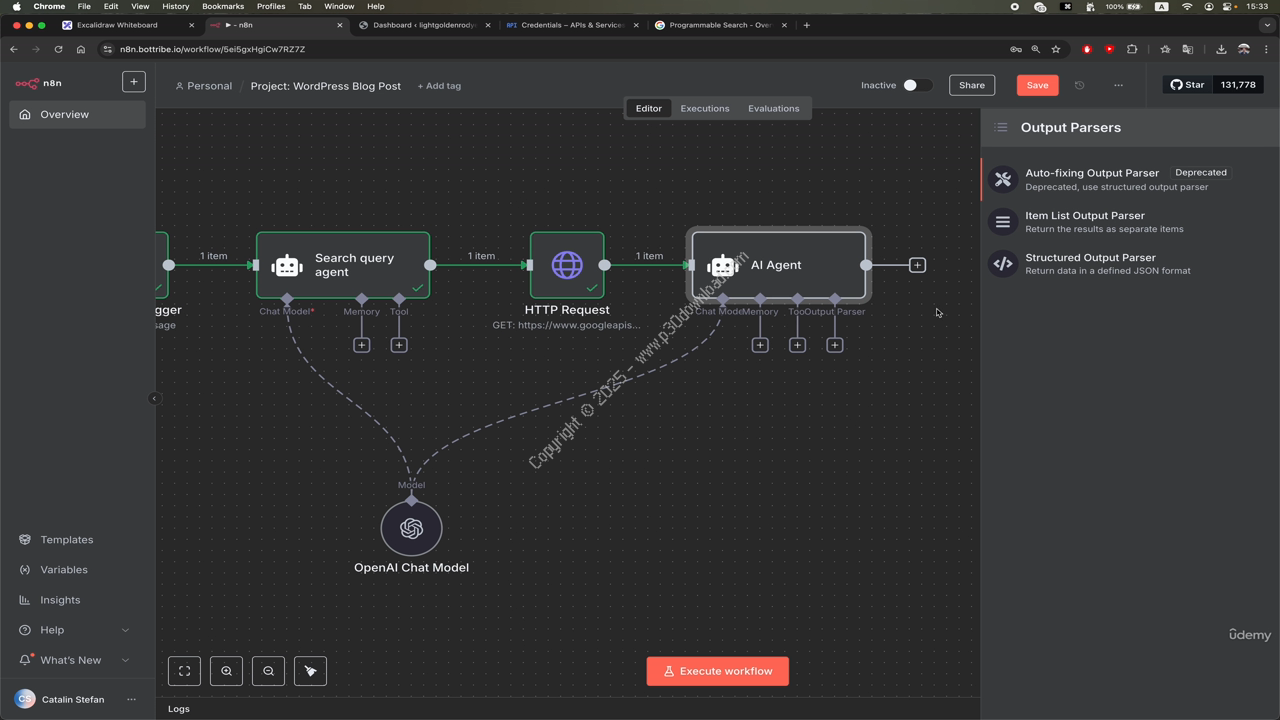Screen dimensions: 1280x720
Task: Collapse the left sidebar
Action: click(154, 399)
